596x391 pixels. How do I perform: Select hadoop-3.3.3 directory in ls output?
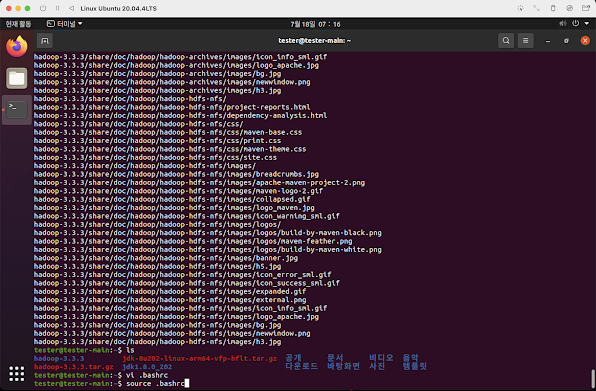point(59,358)
